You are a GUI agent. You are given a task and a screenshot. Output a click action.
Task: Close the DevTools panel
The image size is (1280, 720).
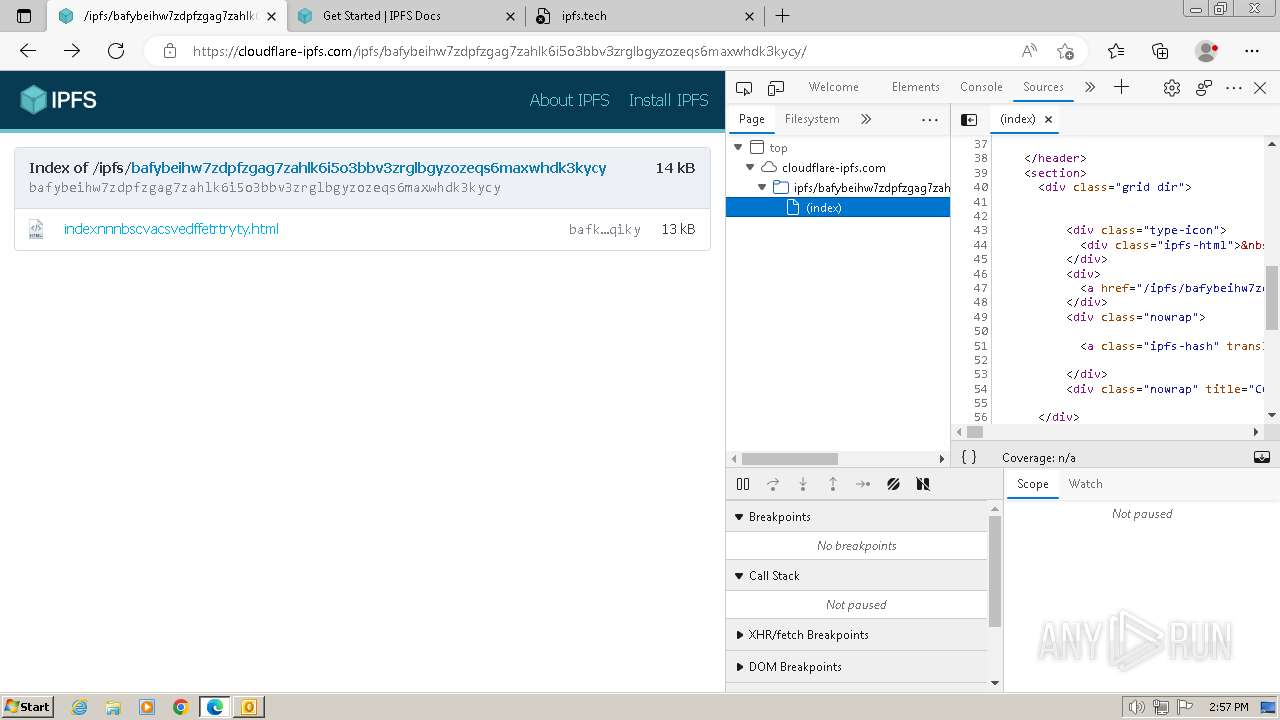[1261, 88]
